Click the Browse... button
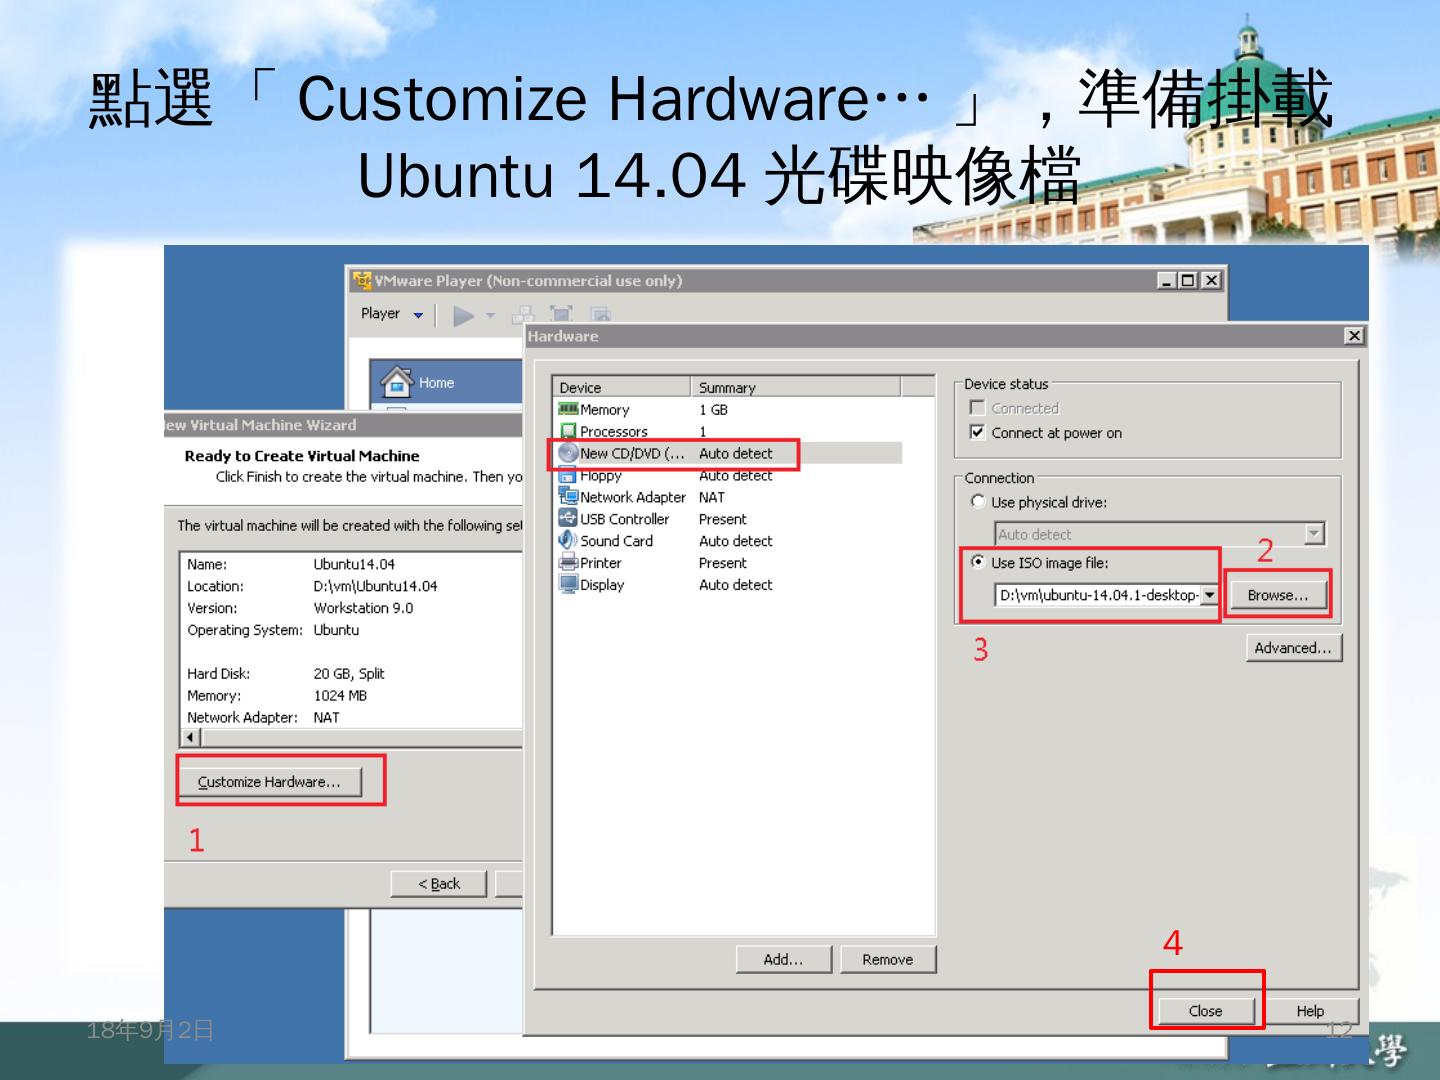This screenshot has height=1080, width=1440. click(1277, 595)
